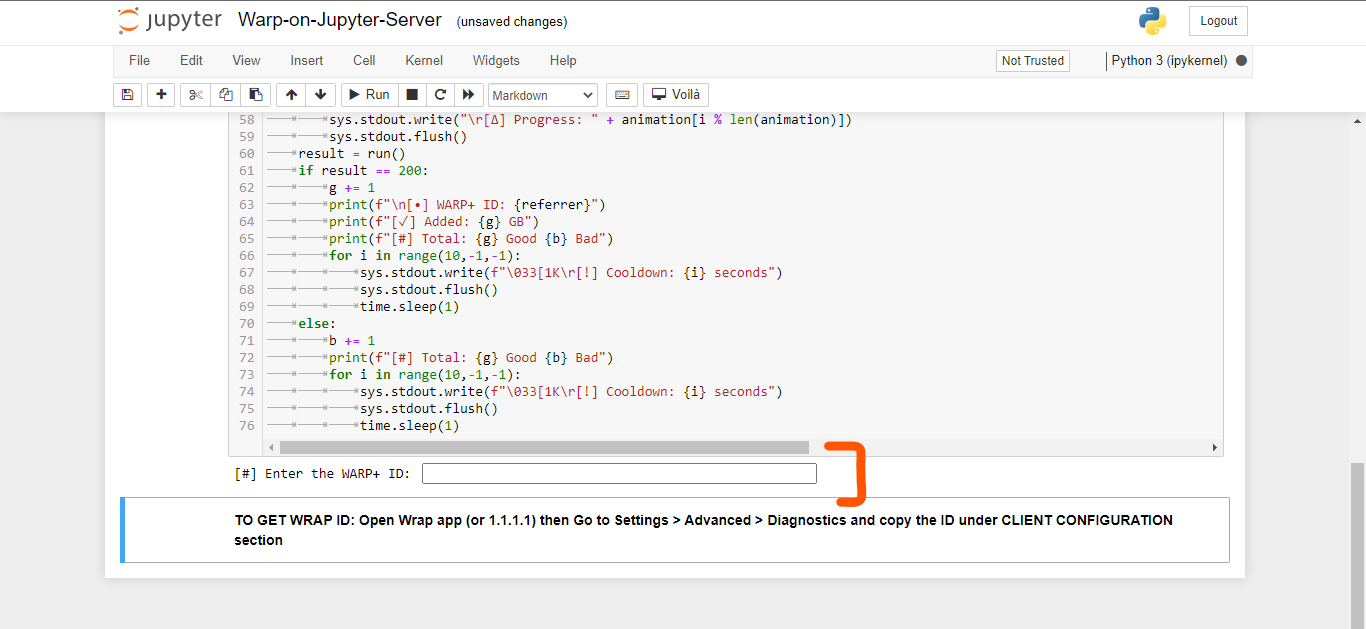The height and width of the screenshot is (629, 1366).
Task: Open the Cell menu
Action: click(x=364, y=61)
